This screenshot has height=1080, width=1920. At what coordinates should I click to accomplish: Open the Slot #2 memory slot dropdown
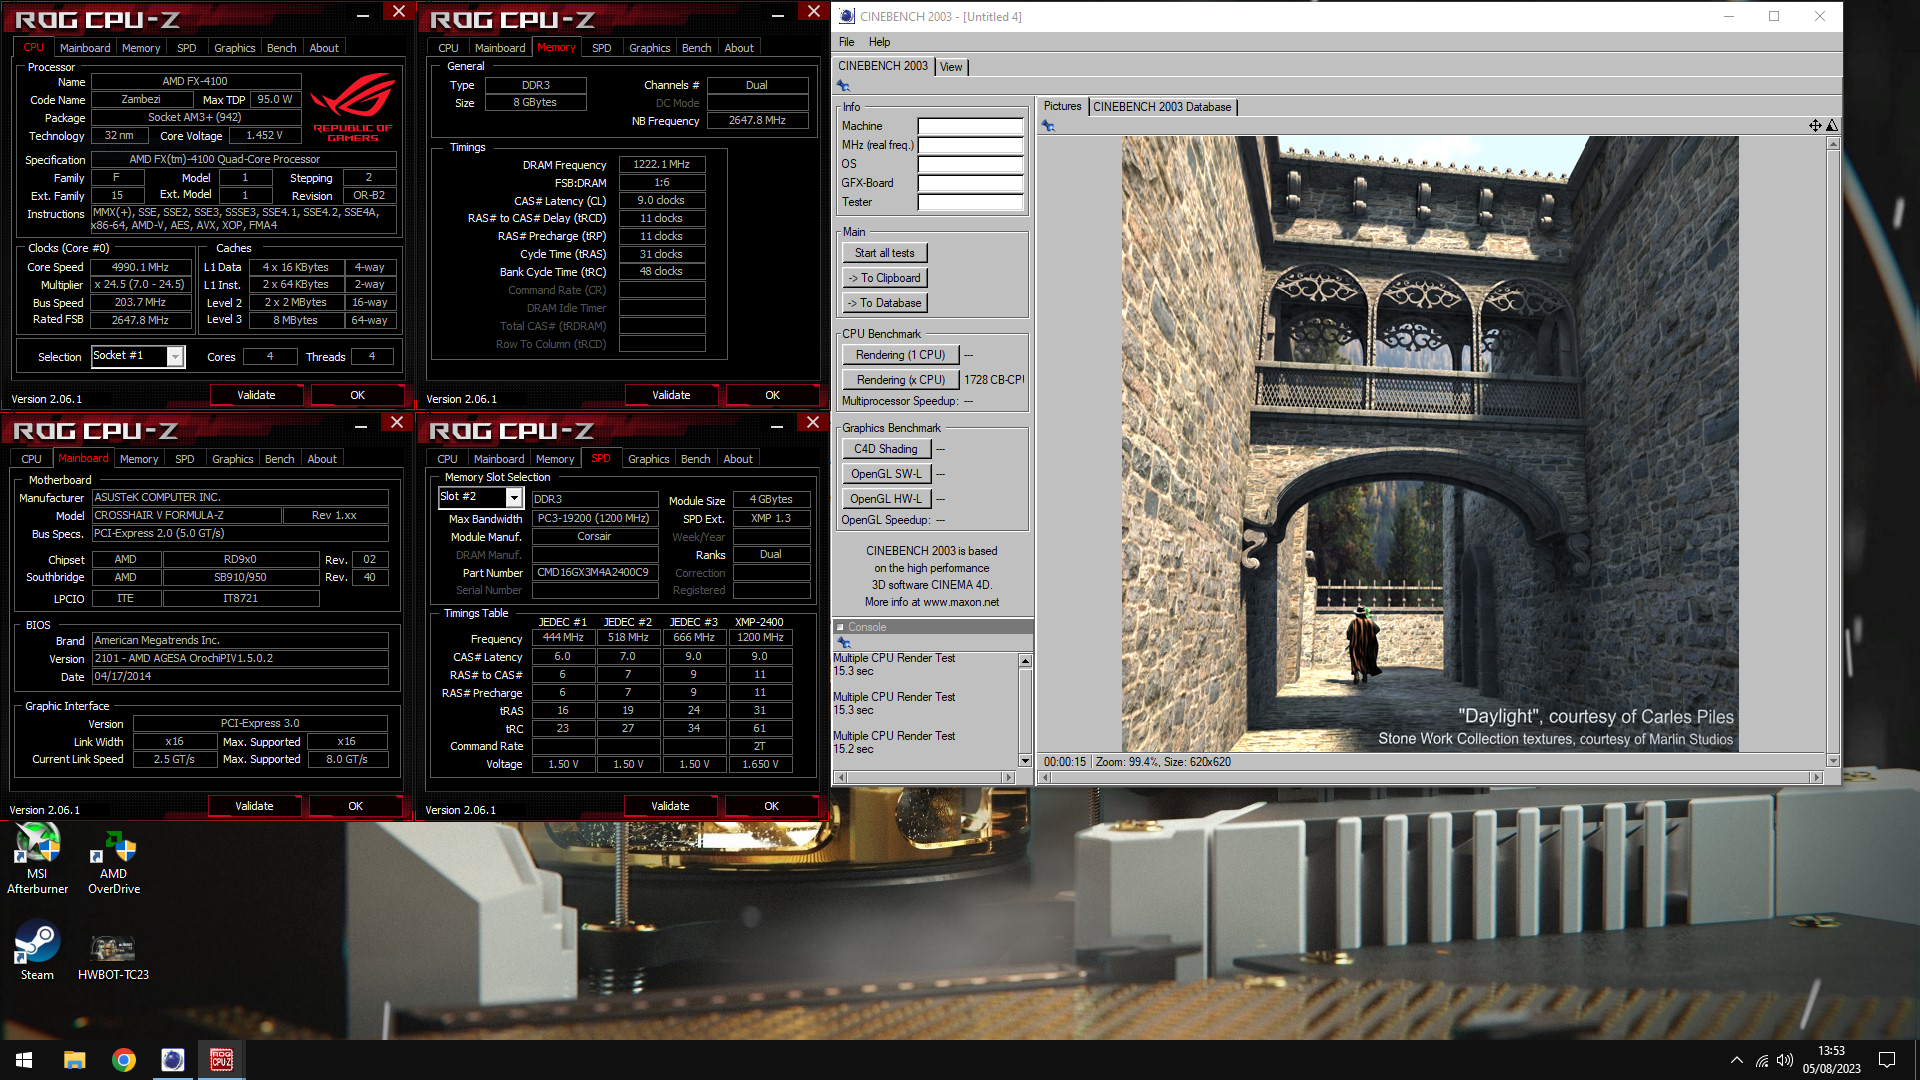[514, 497]
